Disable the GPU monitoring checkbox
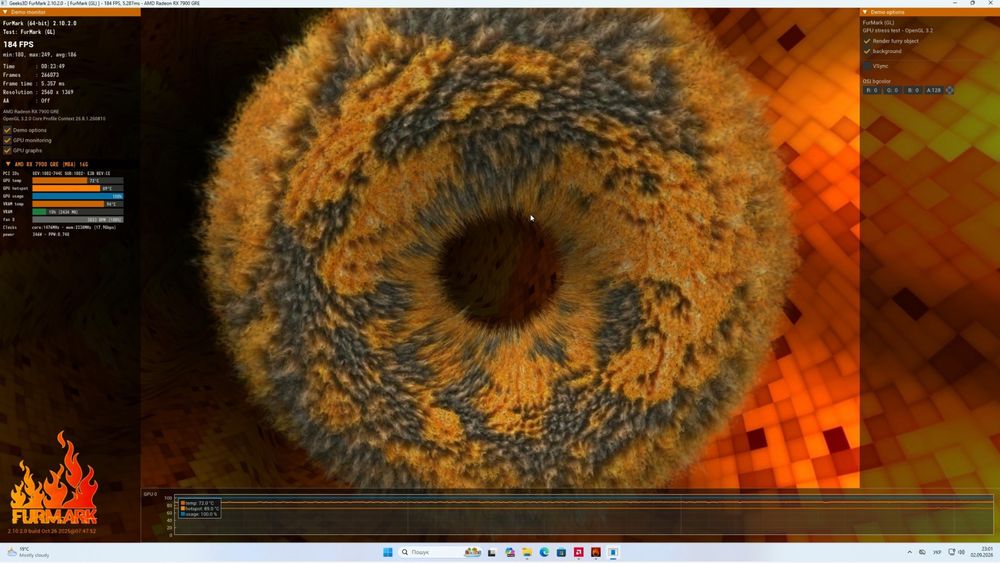Screen dimensions: 1000x563 [x=8, y=140]
